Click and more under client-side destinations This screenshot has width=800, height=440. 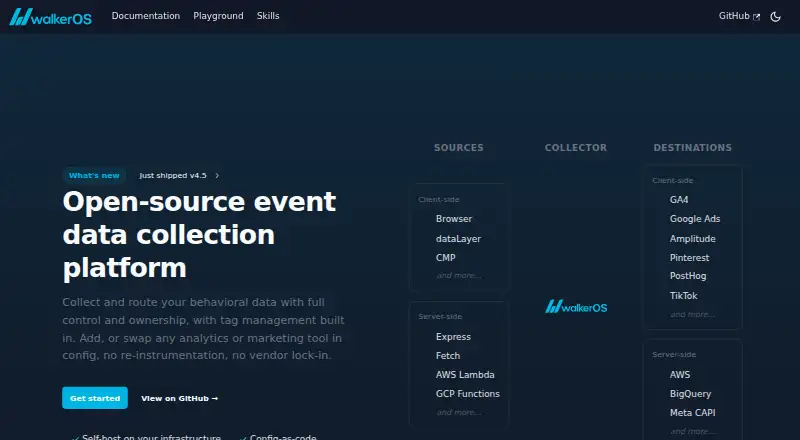tap(692, 314)
